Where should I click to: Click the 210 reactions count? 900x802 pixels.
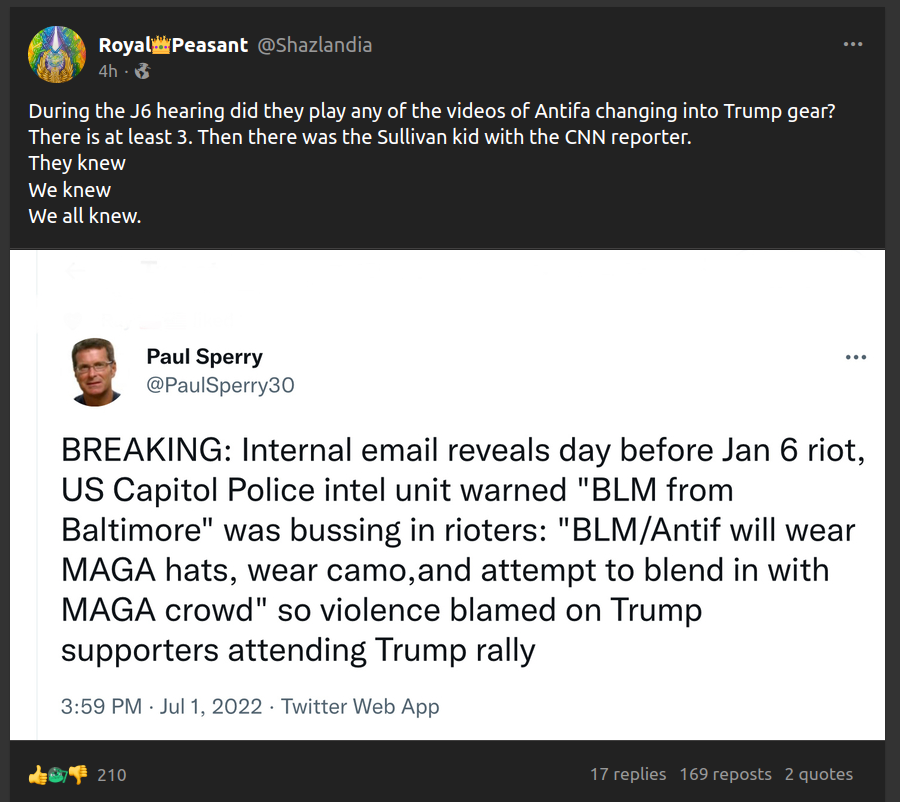(111, 774)
